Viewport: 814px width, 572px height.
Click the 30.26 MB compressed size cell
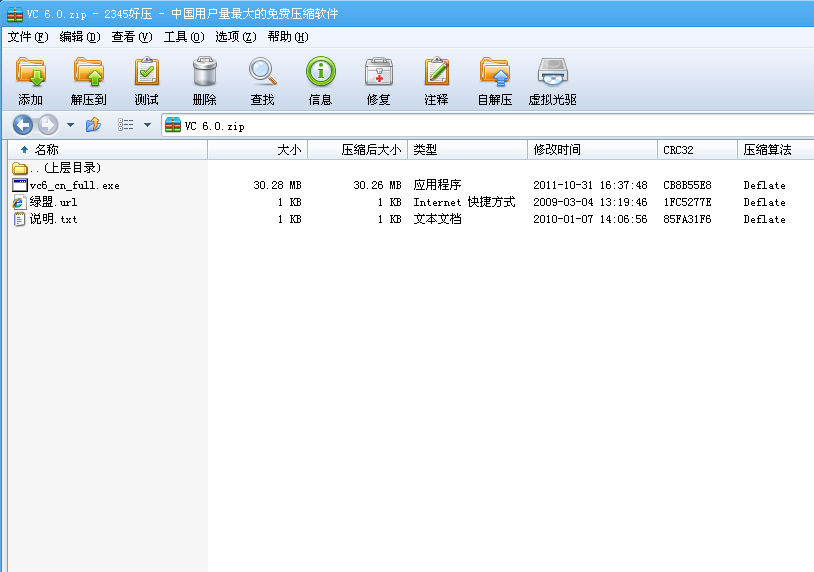coord(377,185)
